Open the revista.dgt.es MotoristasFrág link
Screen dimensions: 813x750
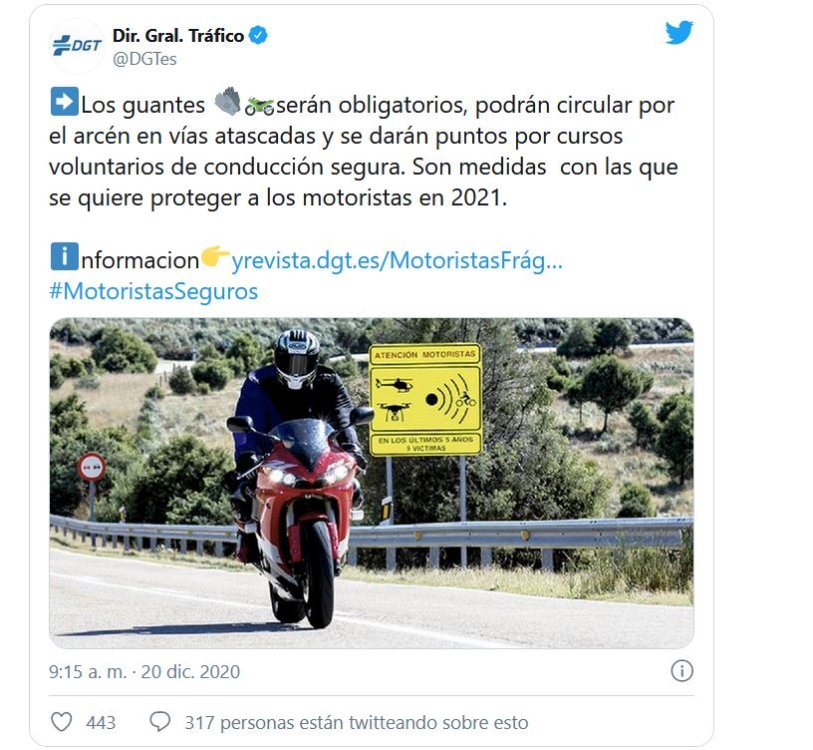(x=397, y=260)
